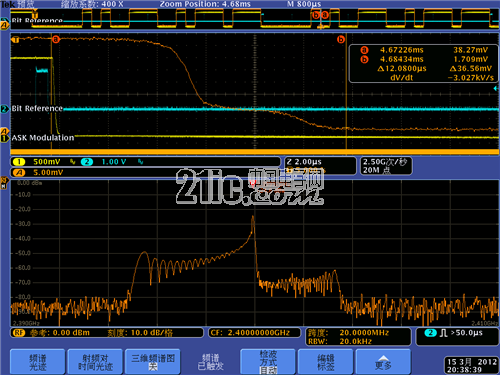This screenshot has width=500, height=375.
Task: Click the orange trigger T marker in zoom window
Action: click(15, 40)
